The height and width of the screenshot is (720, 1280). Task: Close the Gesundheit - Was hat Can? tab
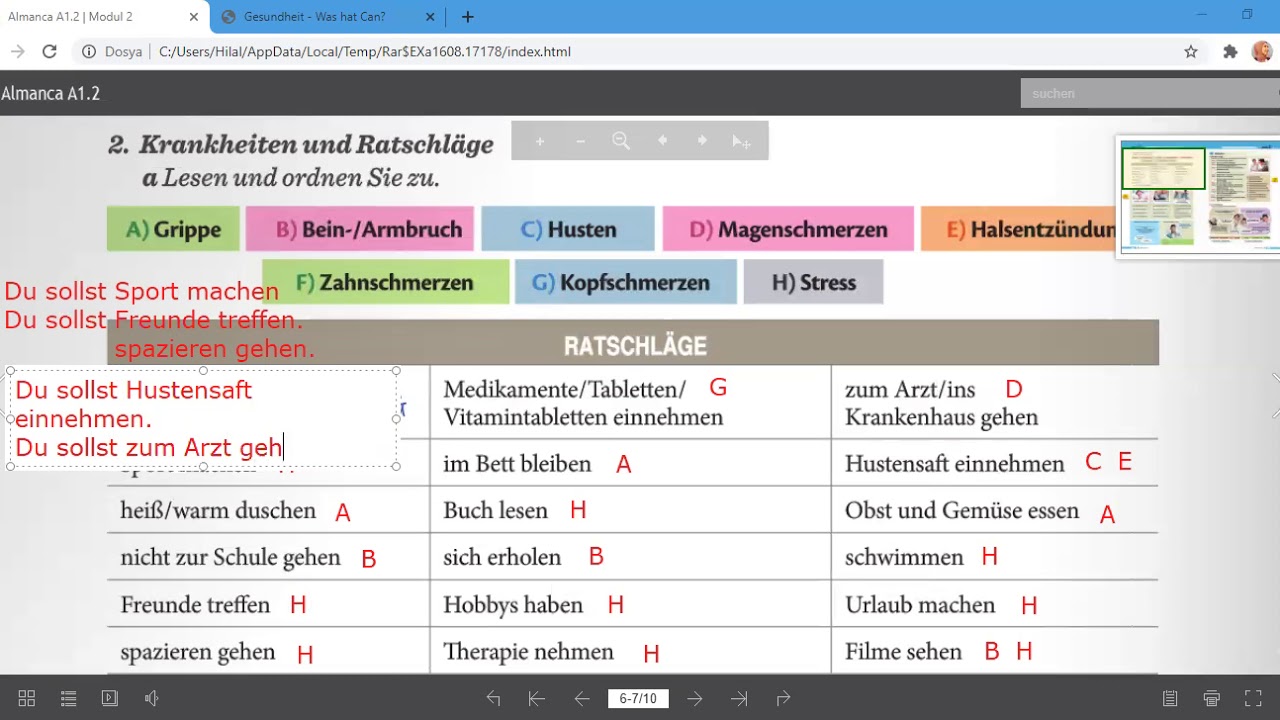pyautogui.click(x=430, y=17)
